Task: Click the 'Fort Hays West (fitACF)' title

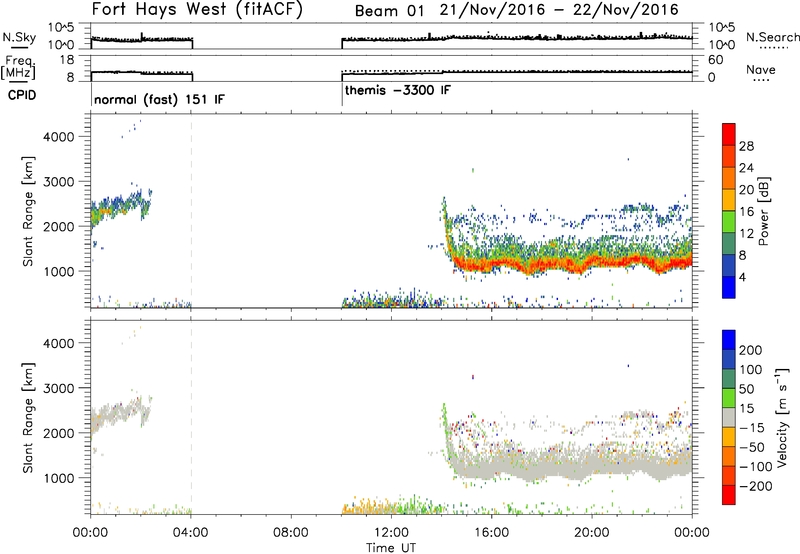Action: tap(196, 10)
